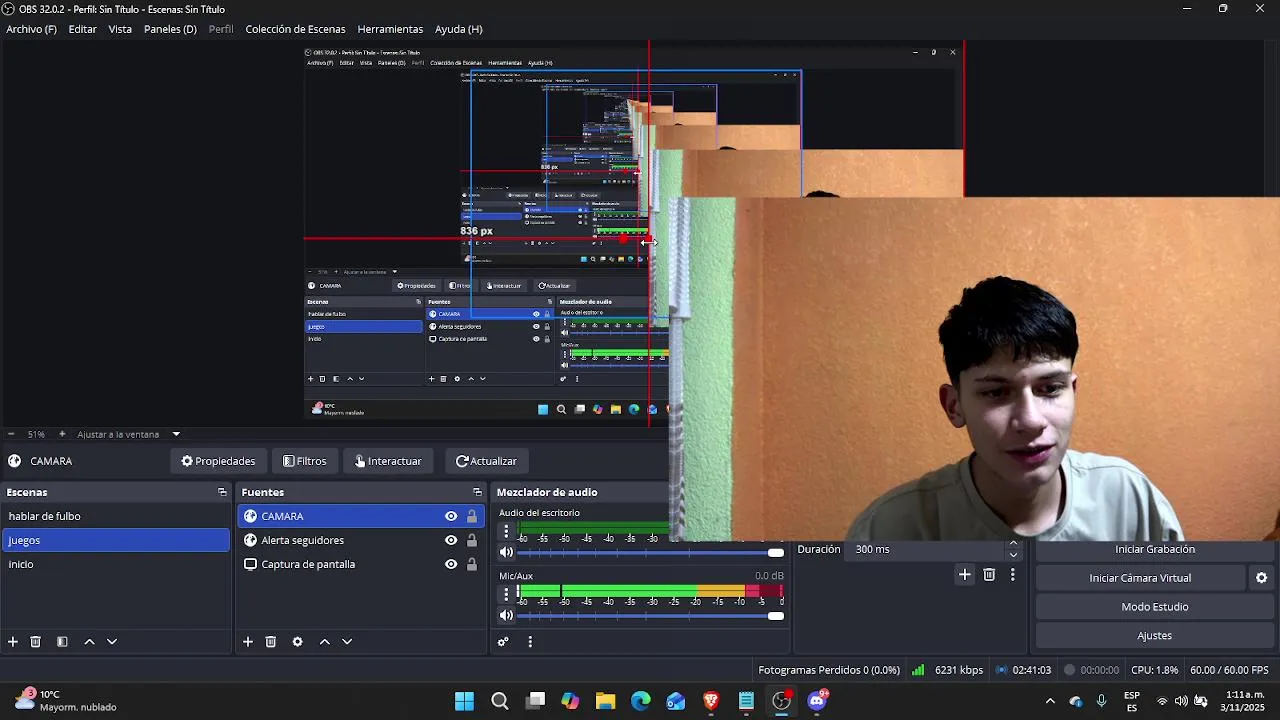Pop out the Escenas dock panel

tap(222, 492)
